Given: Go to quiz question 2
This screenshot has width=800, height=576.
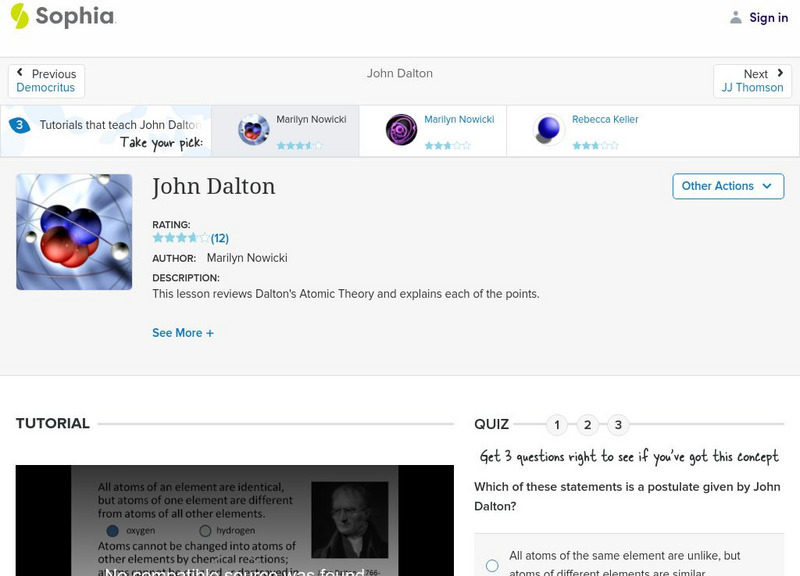Looking at the screenshot, I should click(587, 424).
